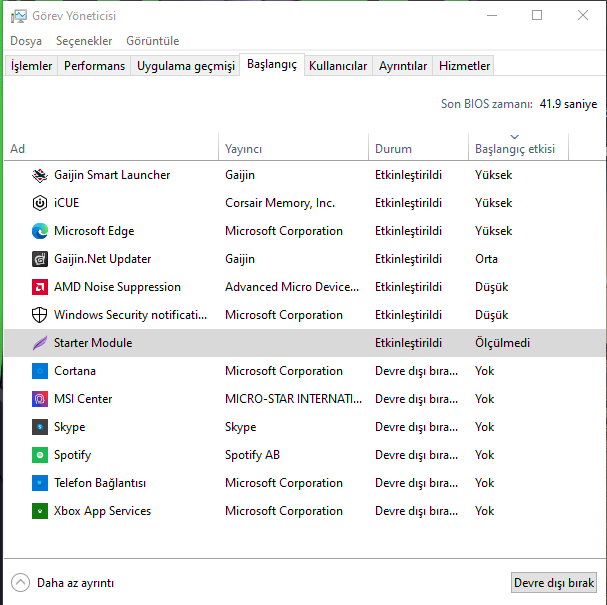Open the Hizmetler tab
Image resolution: width=607 pixels, height=605 pixels.
(x=464, y=66)
